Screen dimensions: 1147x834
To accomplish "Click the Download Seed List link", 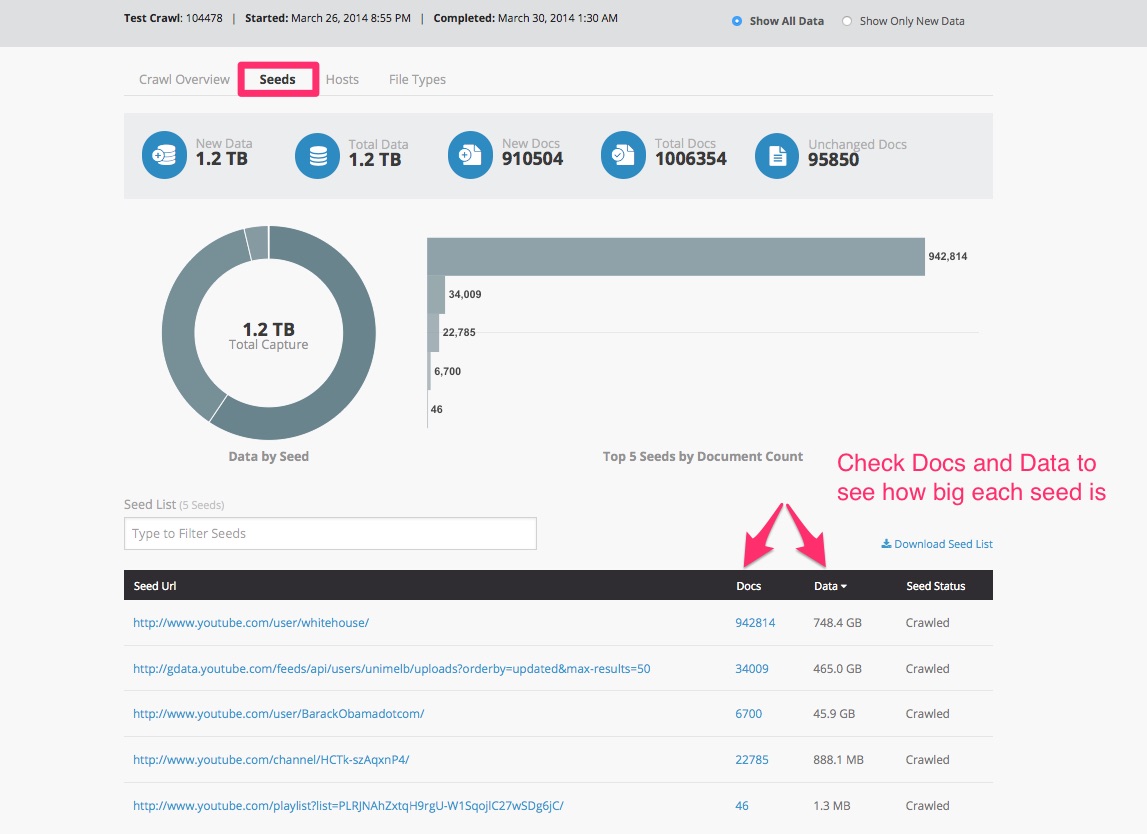I will 937,544.
